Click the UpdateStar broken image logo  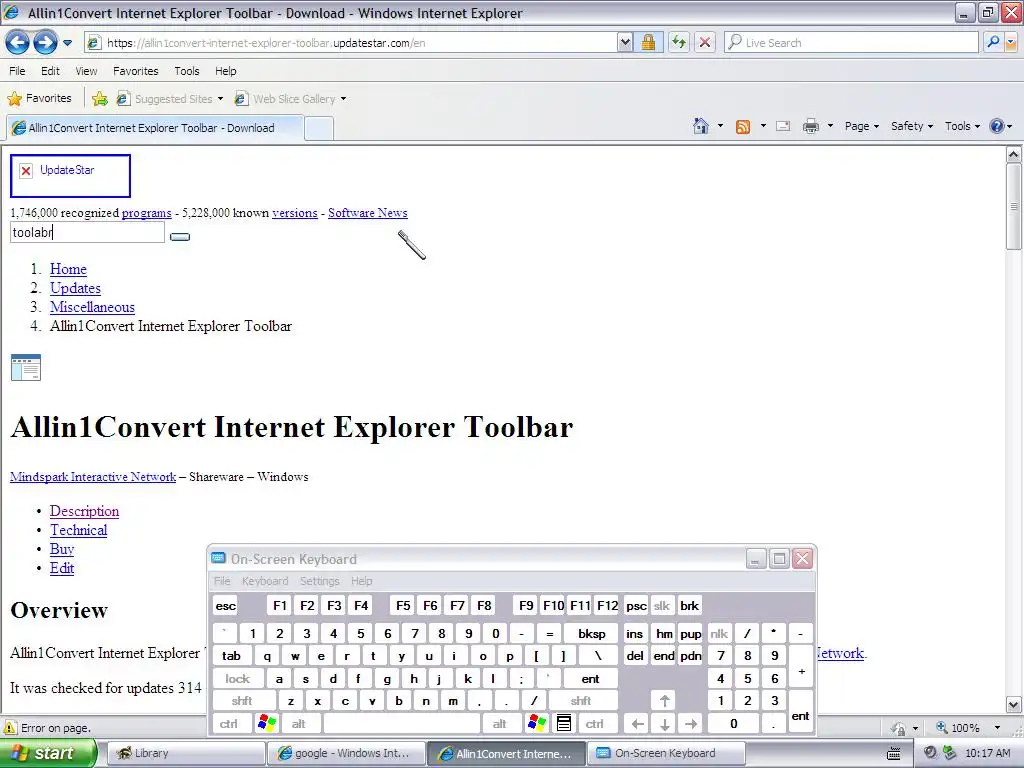click(x=70, y=176)
